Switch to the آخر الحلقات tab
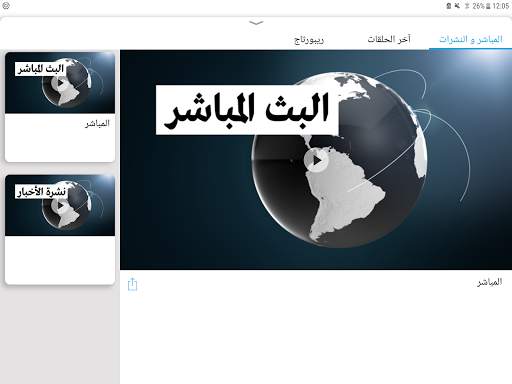Screen dimensions: 512x384 click(x=389, y=39)
